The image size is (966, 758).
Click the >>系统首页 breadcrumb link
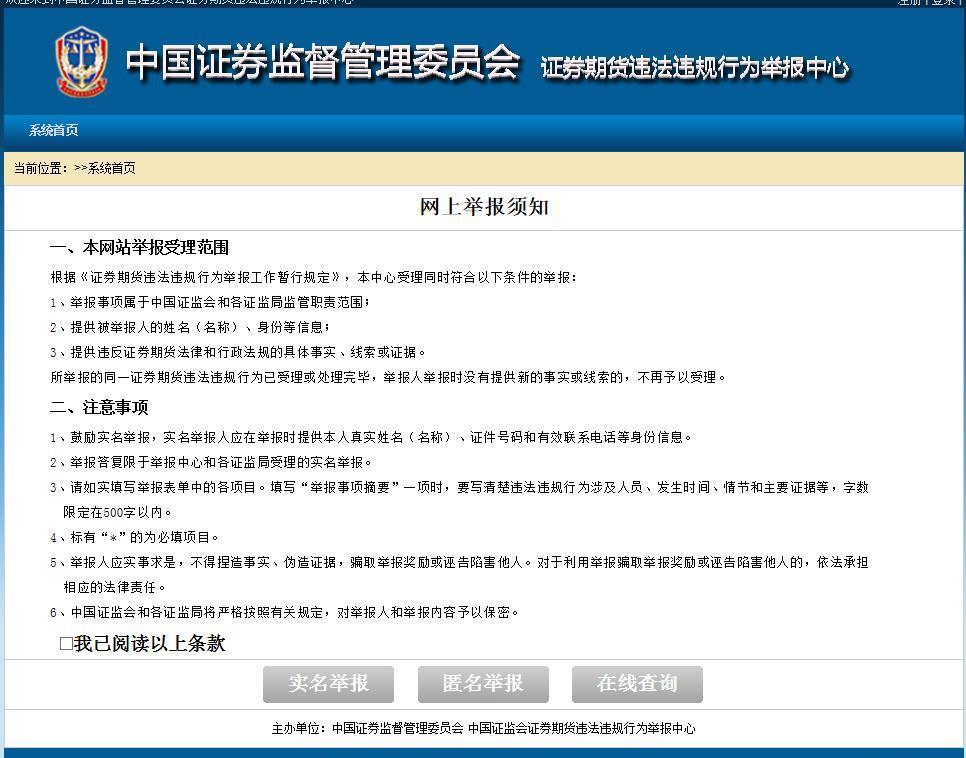pyautogui.click(x=105, y=168)
